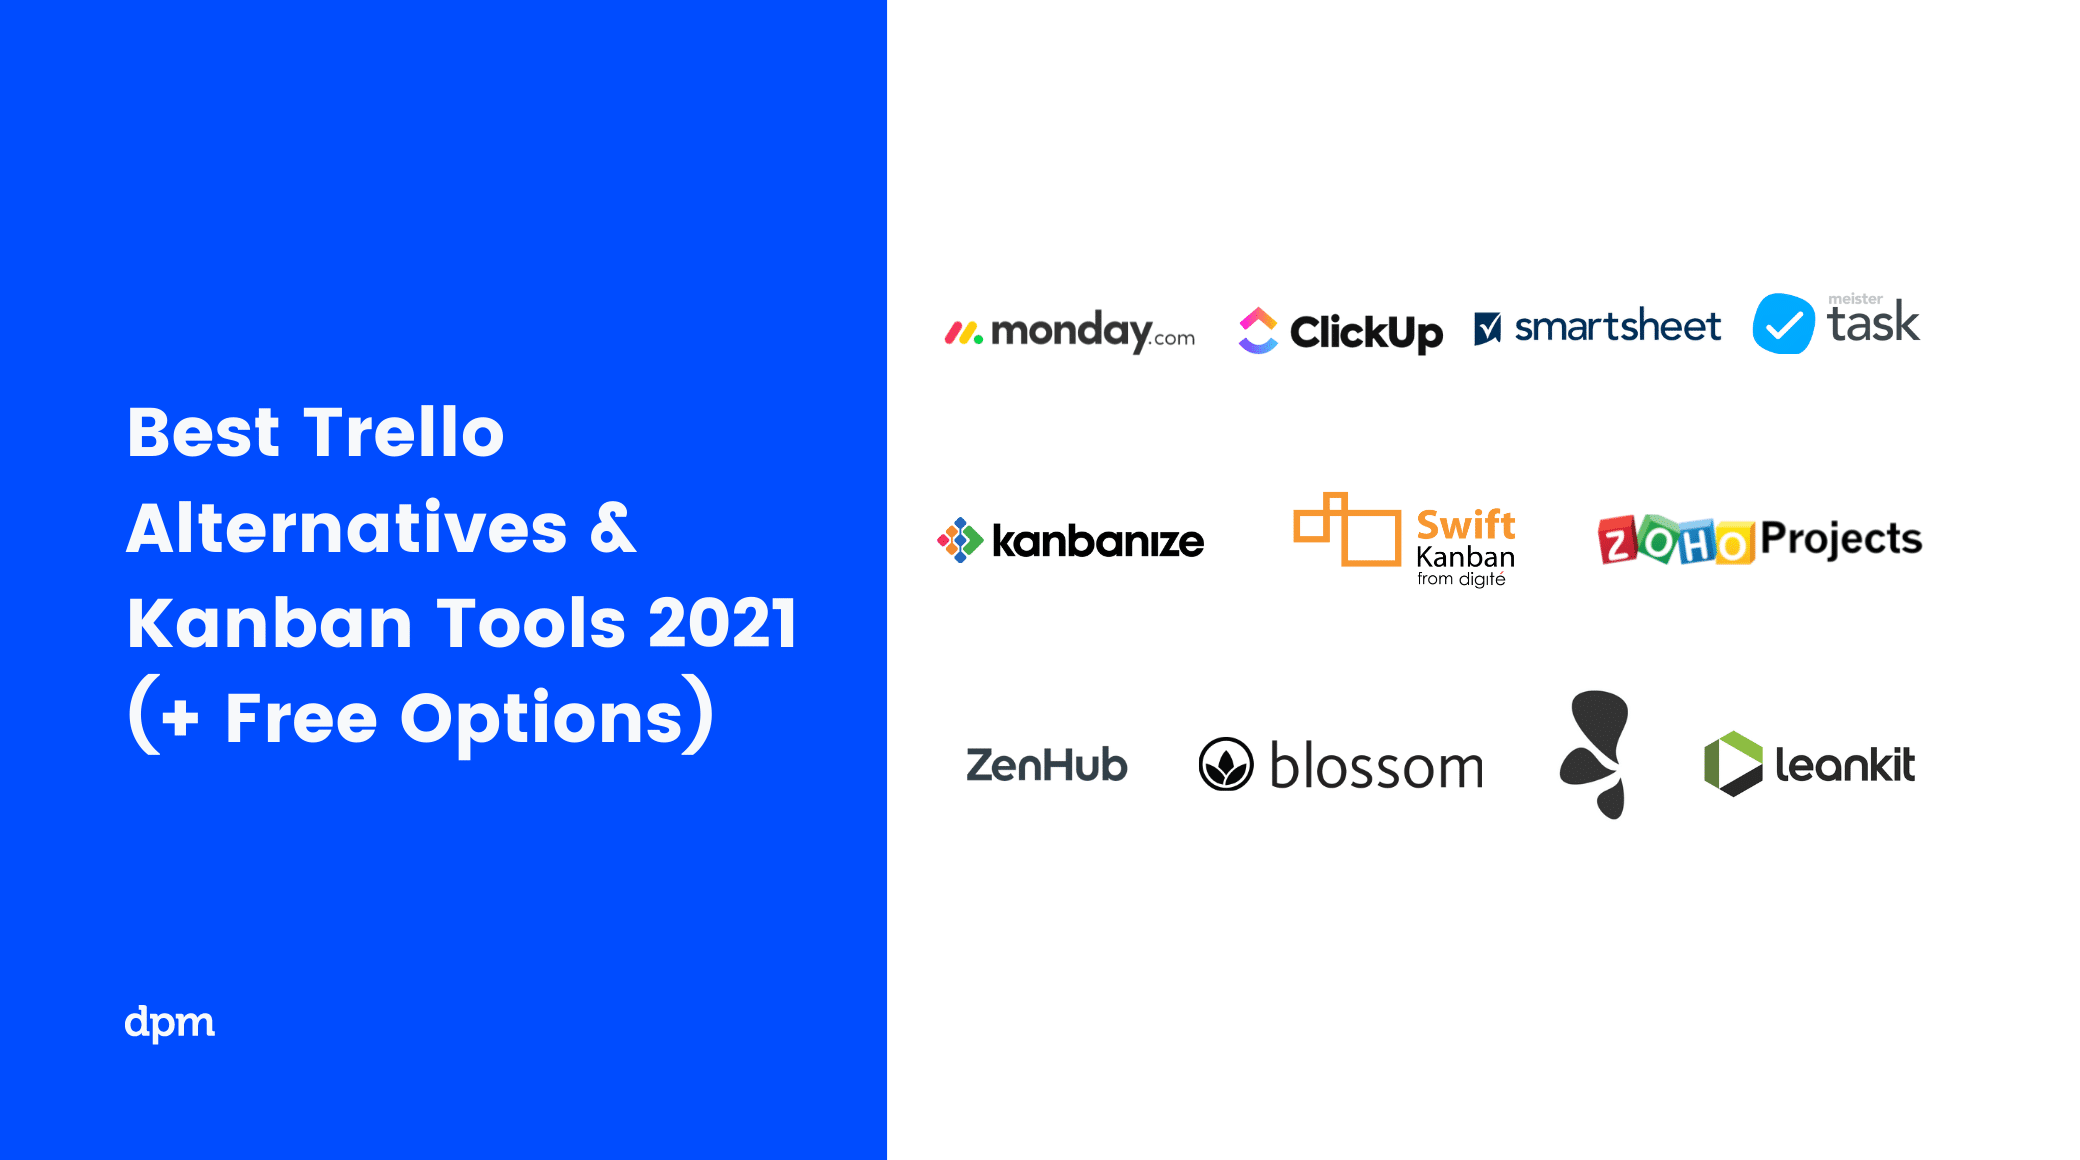Click the ZenHub logo
The height and width of the screenshot is (1160, 2080).
tap(1041, 766)
